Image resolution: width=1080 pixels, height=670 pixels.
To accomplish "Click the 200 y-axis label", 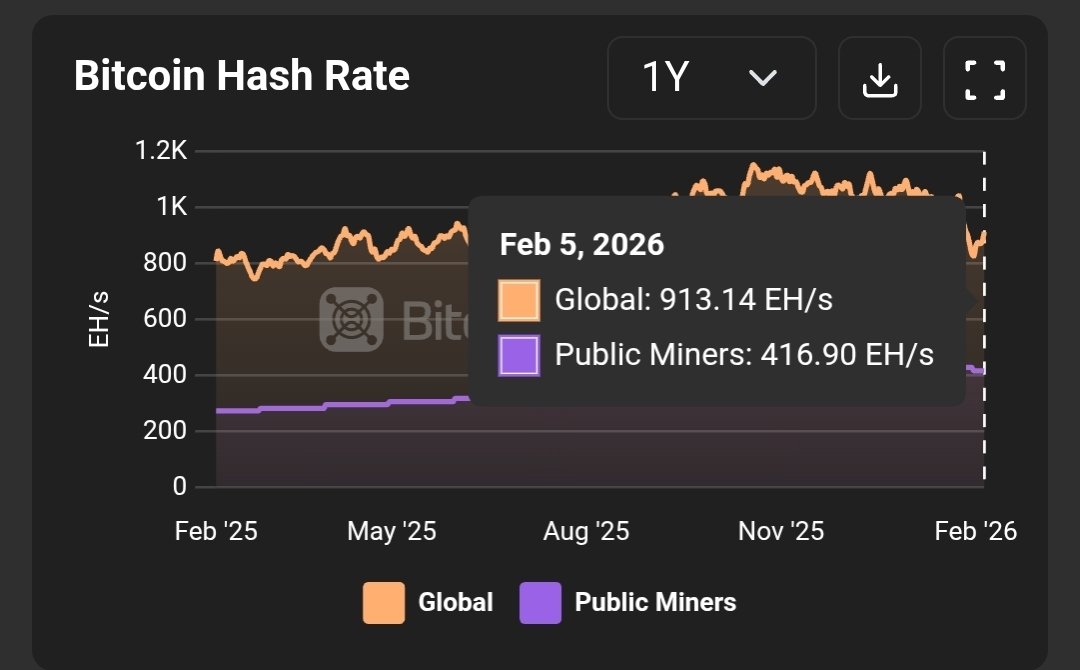I will point(165,430).
